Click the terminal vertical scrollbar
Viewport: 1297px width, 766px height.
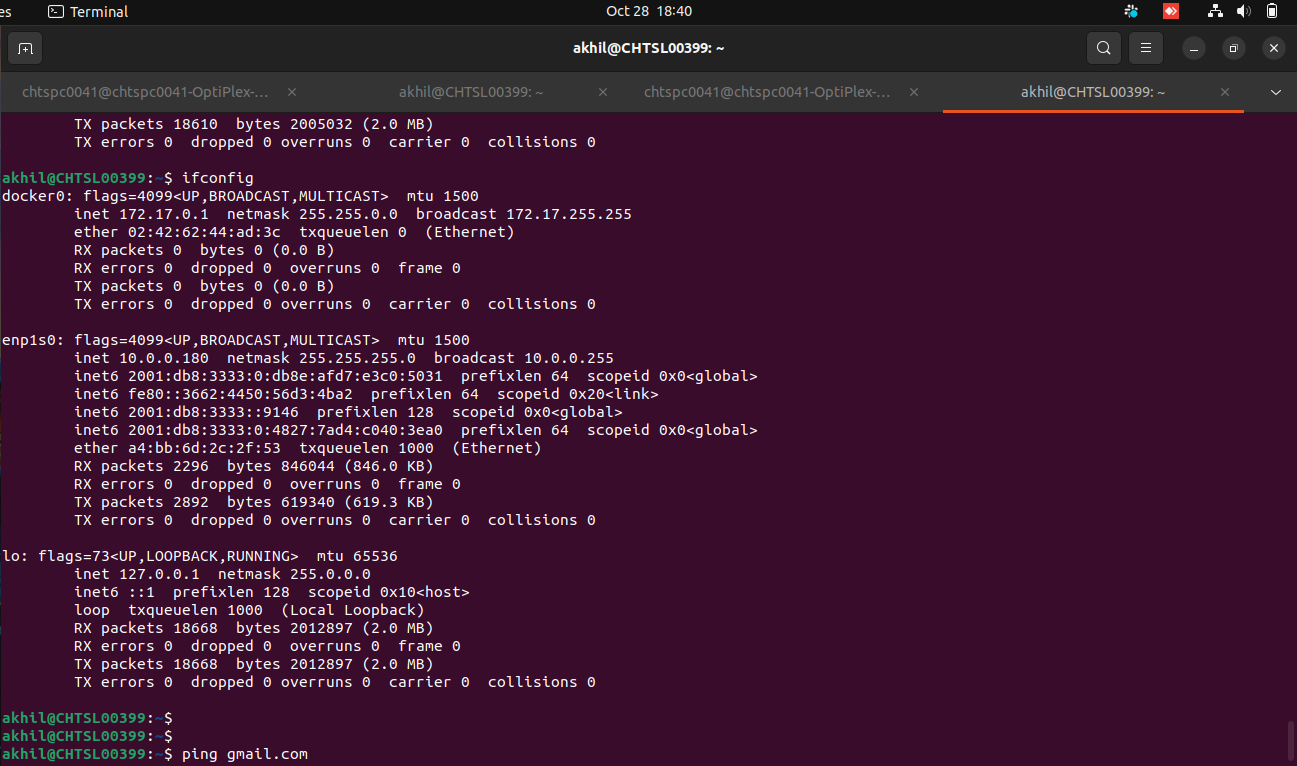(x=1289, y=740)
